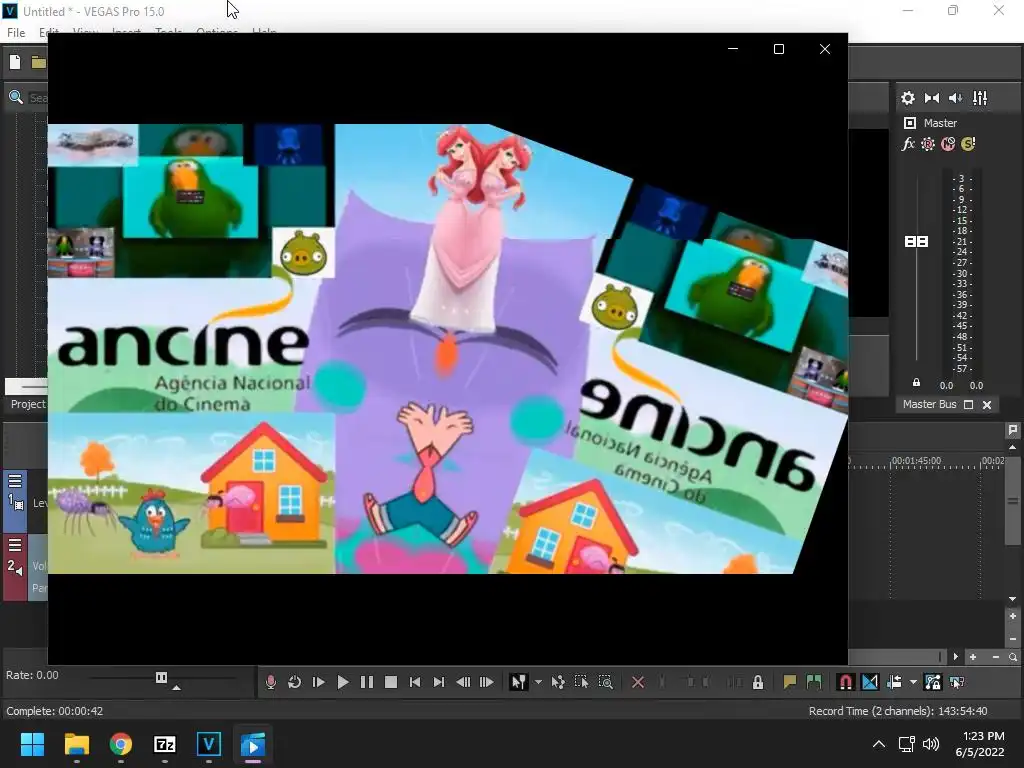Zoom out track height minus button
Screen dimensions: 1024x768
pos(1012,639)
